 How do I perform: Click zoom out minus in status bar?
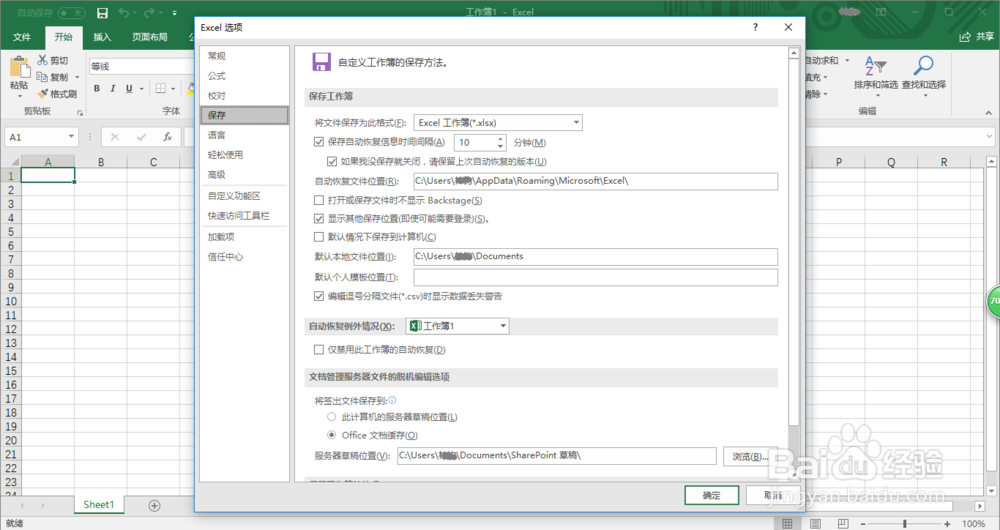[x=864, y=524]
